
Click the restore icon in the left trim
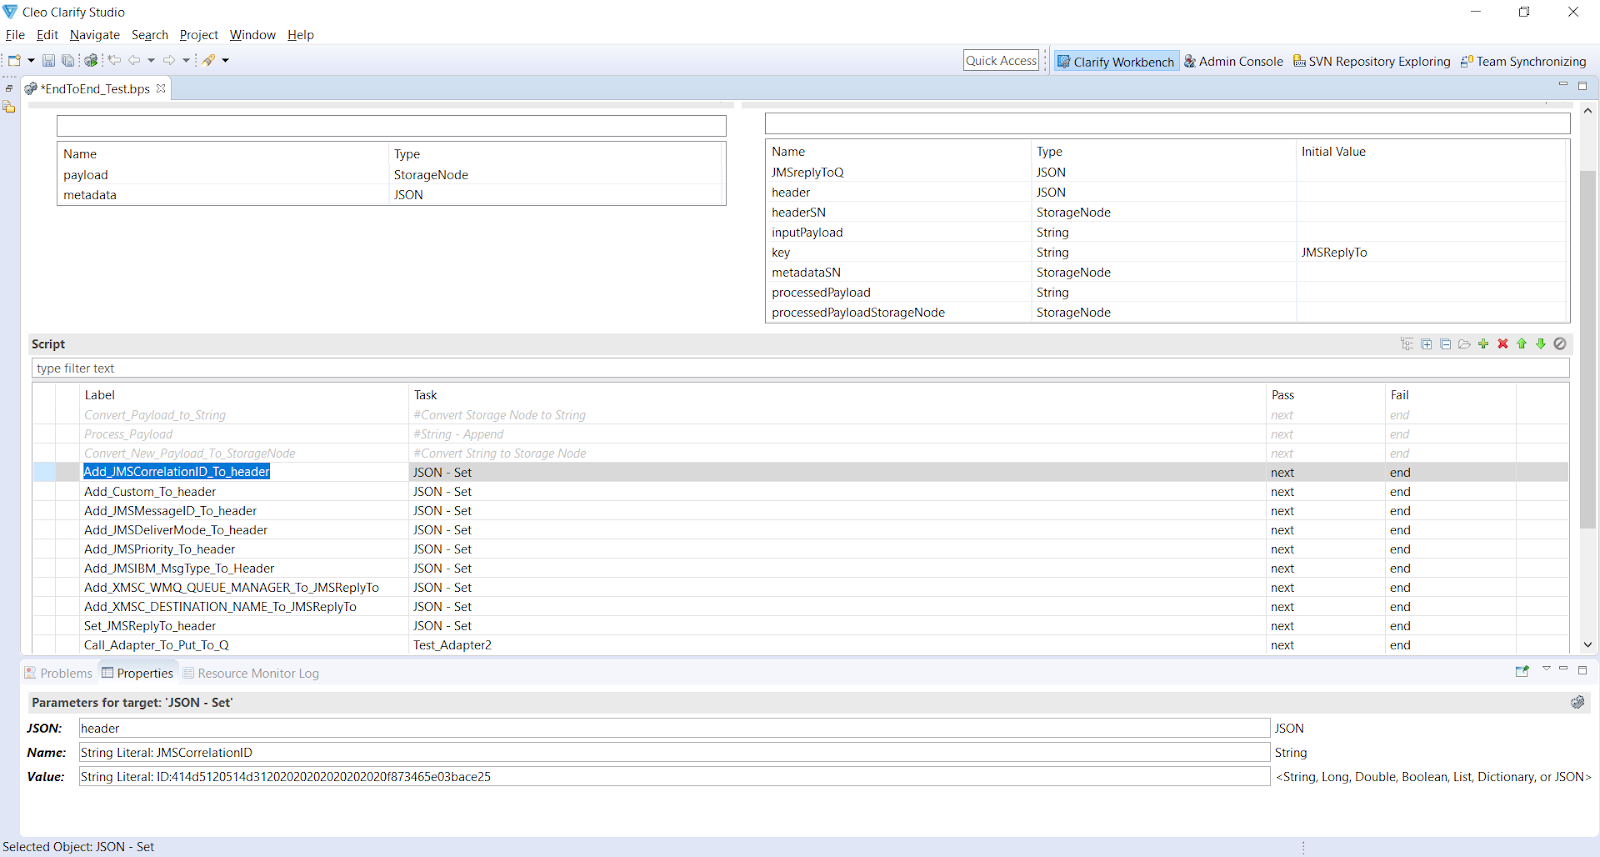[x=9, y=88]
